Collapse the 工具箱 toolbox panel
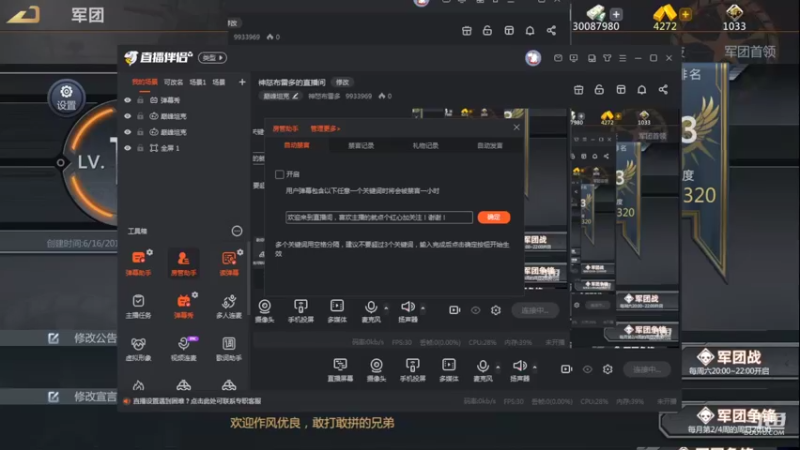This screenshot has height=450, width=800. click(x=237, y=231)
